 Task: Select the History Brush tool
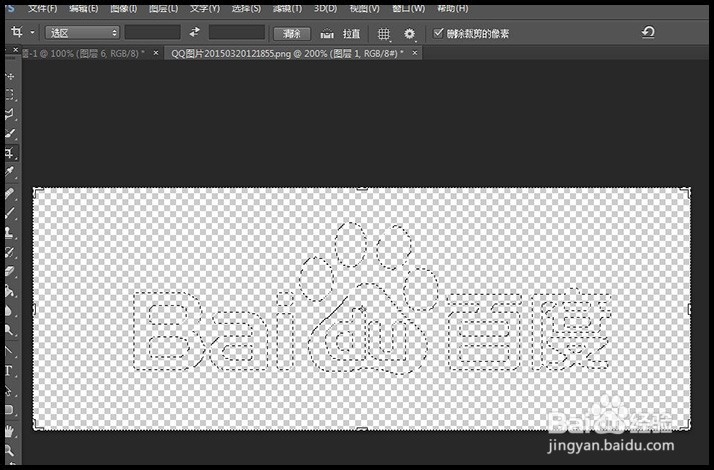[x=9, y=252]
